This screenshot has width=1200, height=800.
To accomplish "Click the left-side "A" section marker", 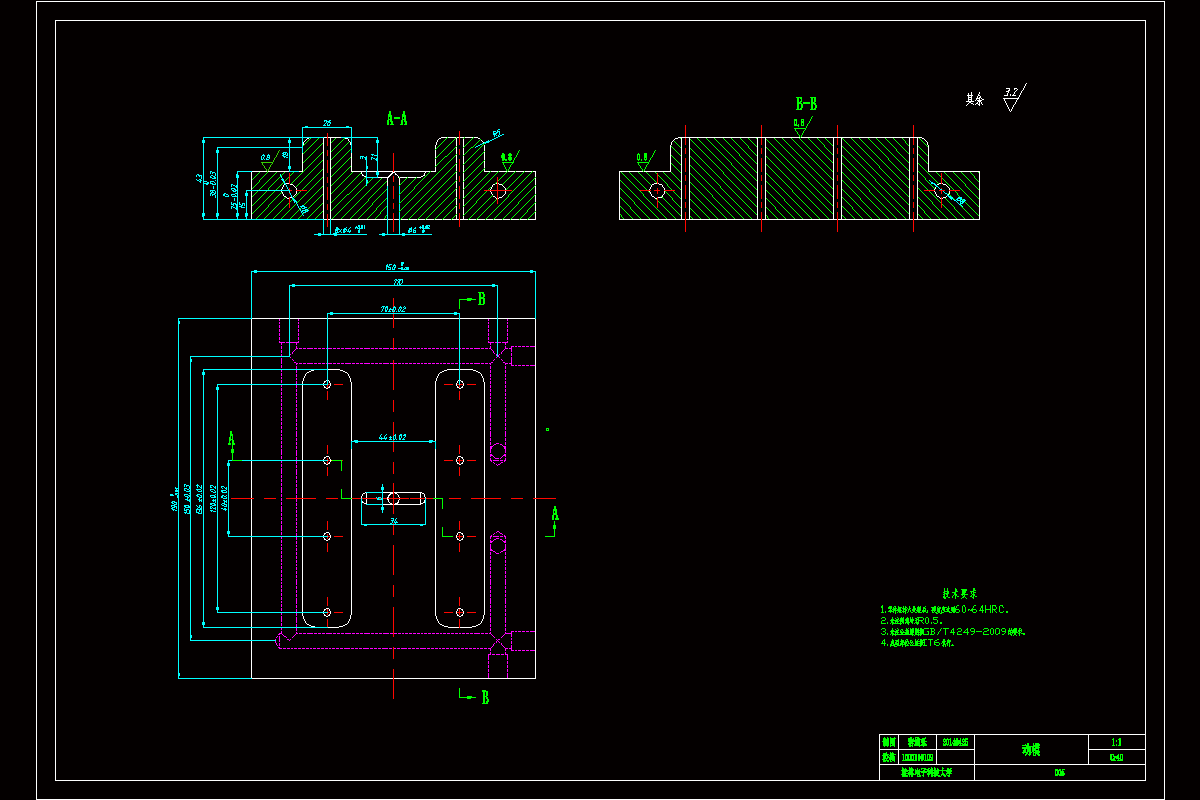I will pos(231,438).
